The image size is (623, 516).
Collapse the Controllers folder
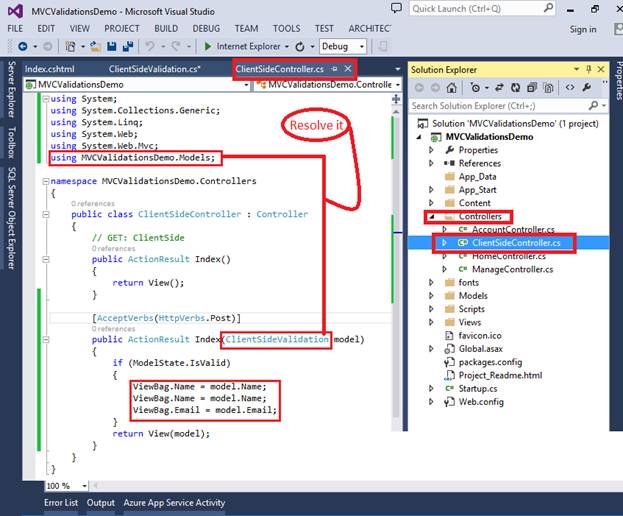click(x=431, y=216)
